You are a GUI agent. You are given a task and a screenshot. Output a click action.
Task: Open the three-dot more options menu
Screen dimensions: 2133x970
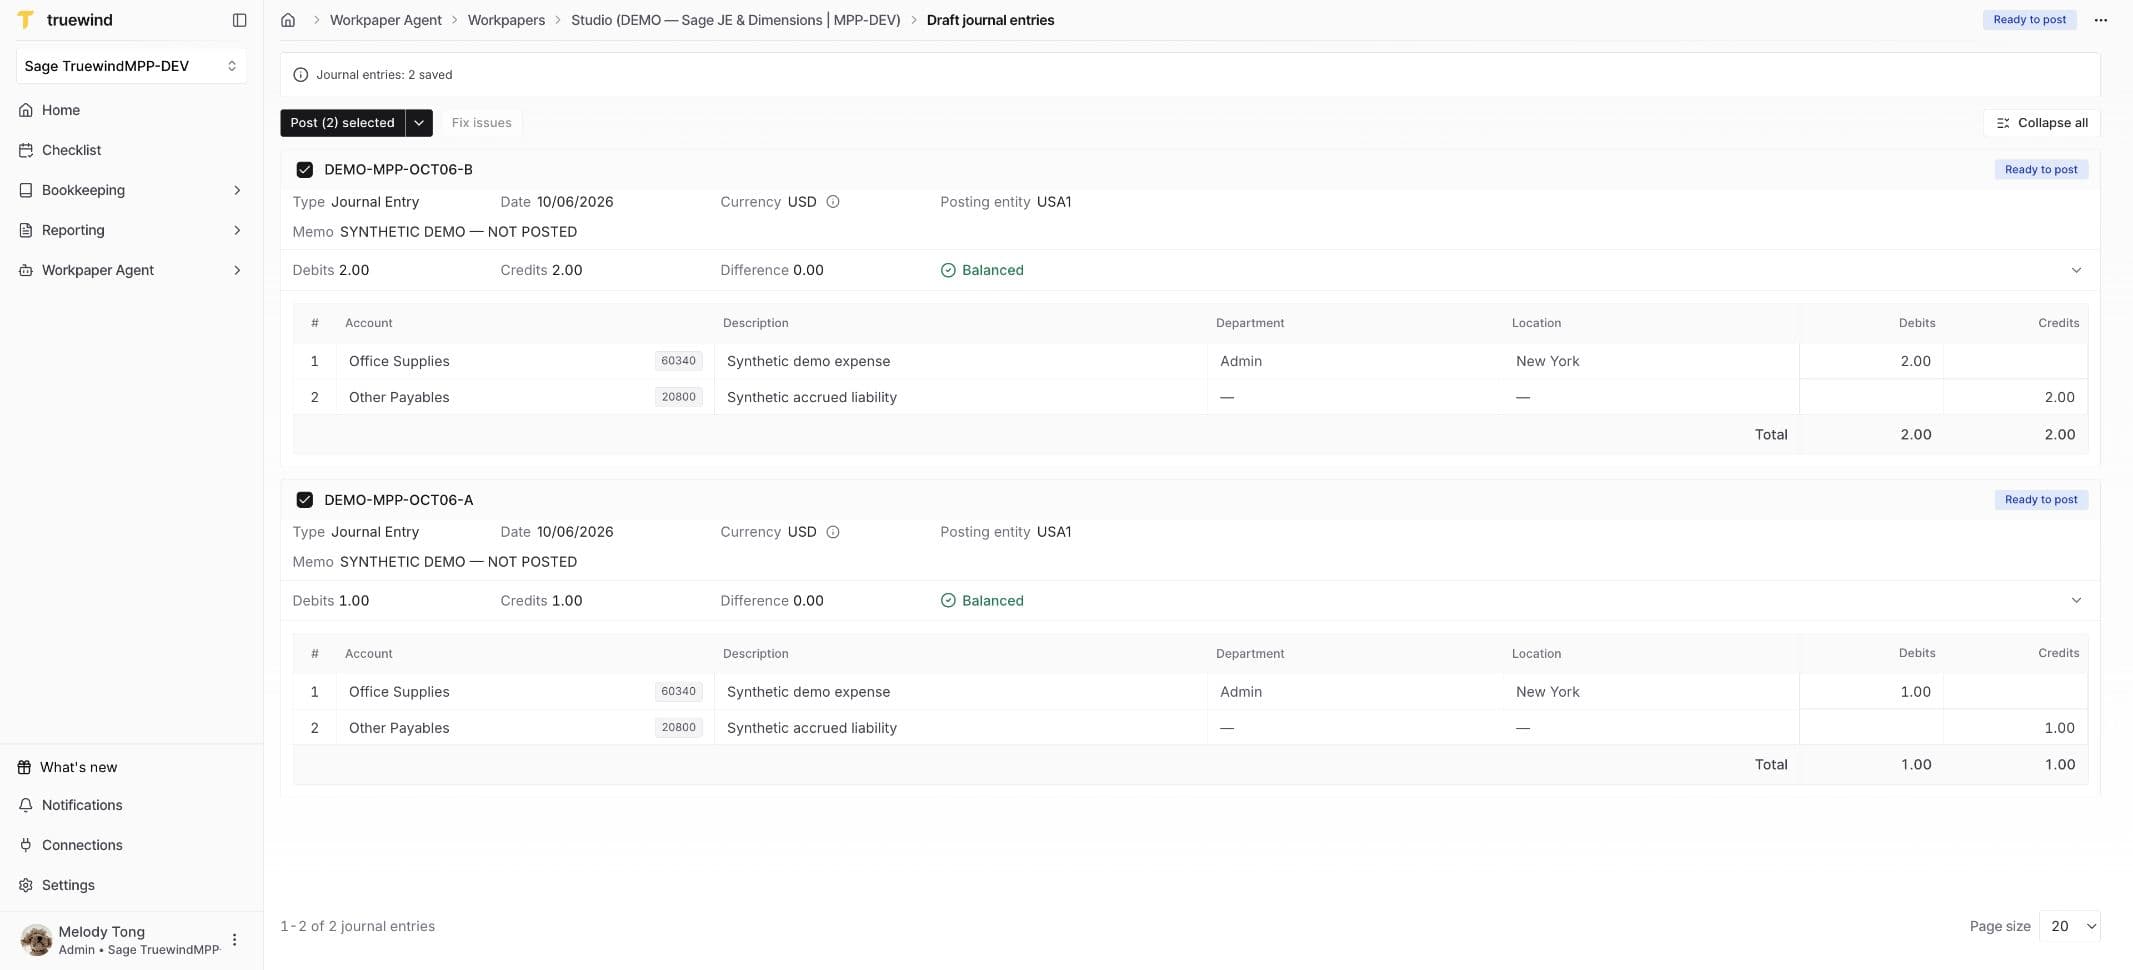[2101, 20]
